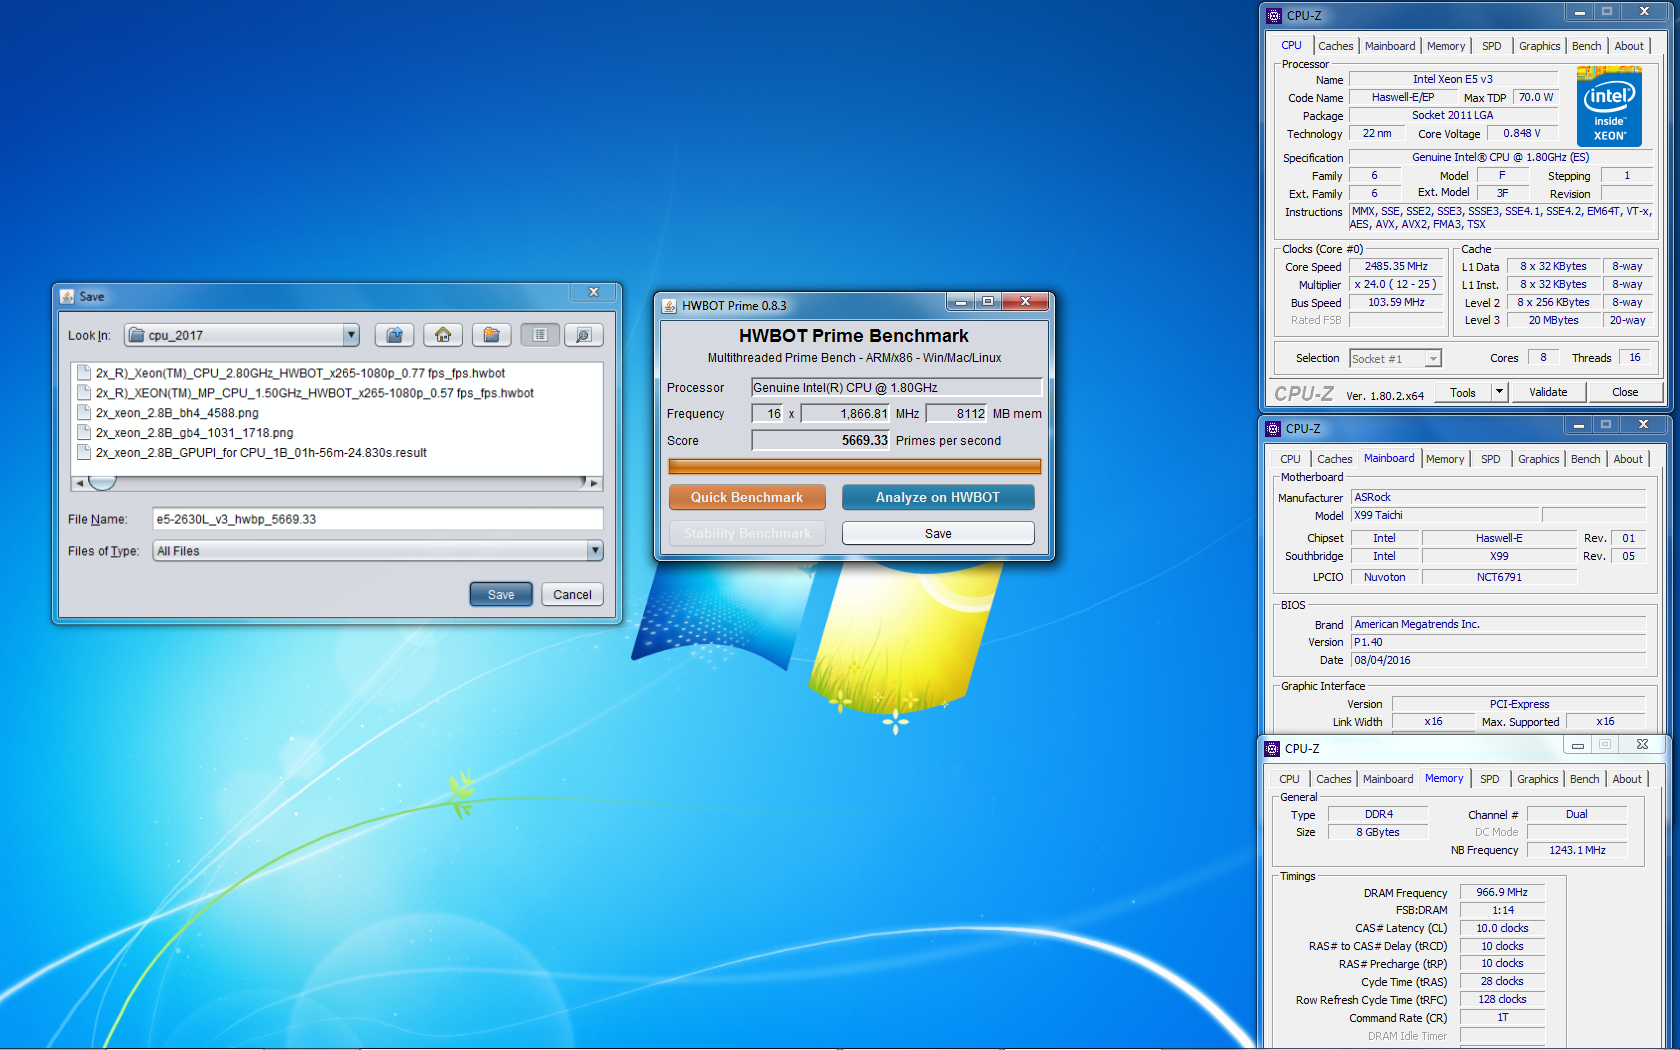1680x1050 pixels.
Task: Maximize the HWBOT Prime window
Action: (x=988, y=301)
